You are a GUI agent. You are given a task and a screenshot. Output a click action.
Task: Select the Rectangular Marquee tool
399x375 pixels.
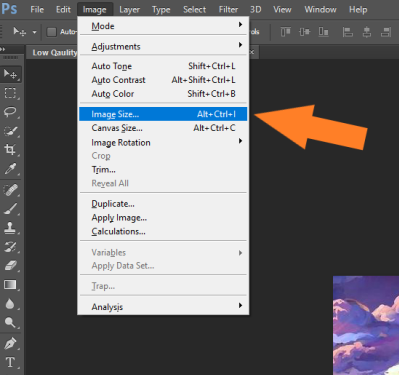tap(11, 93)
